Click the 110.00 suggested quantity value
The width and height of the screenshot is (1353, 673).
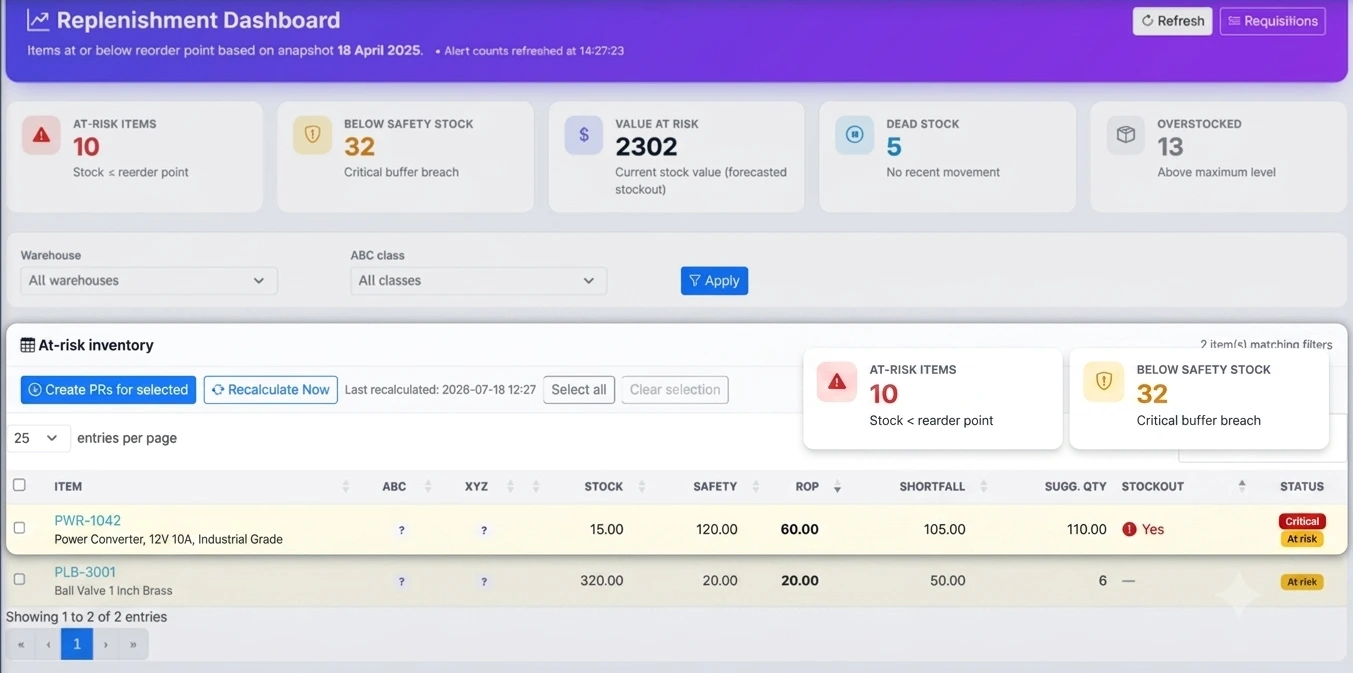[1086, 529]
